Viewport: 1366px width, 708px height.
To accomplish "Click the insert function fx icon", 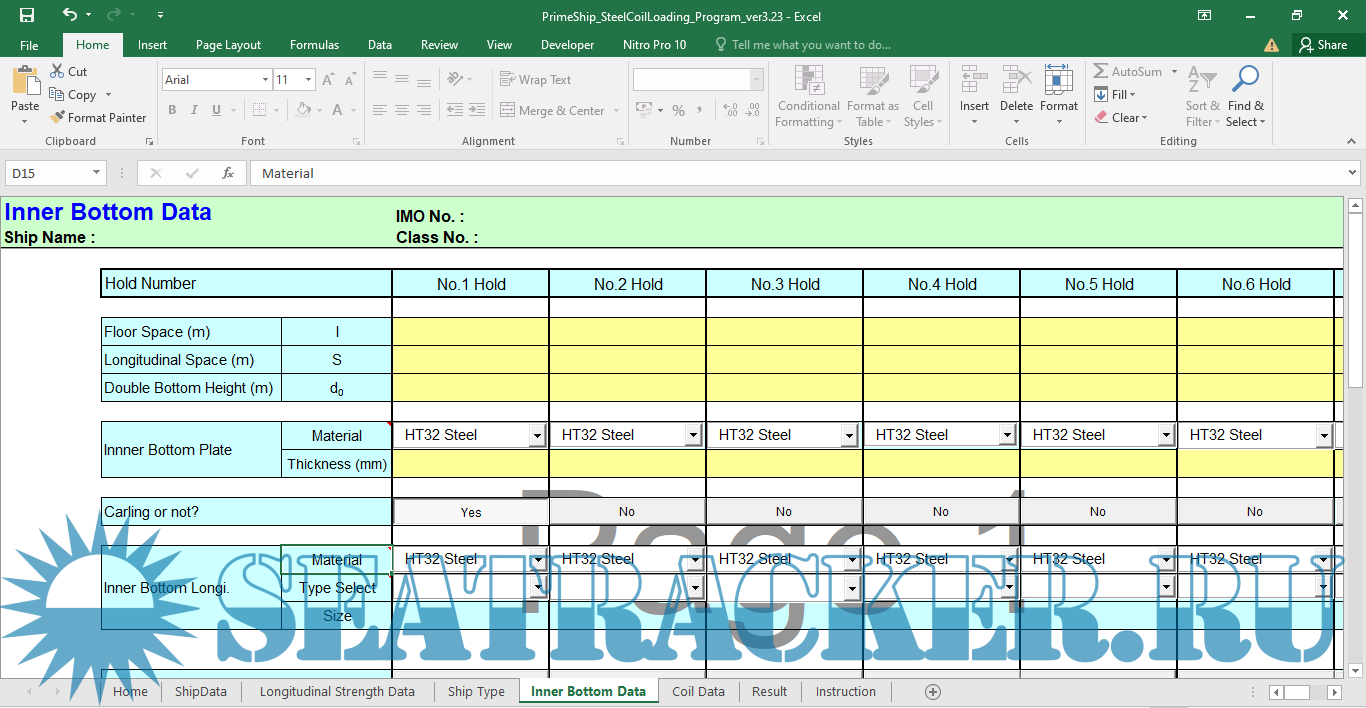I will (228, 173).
